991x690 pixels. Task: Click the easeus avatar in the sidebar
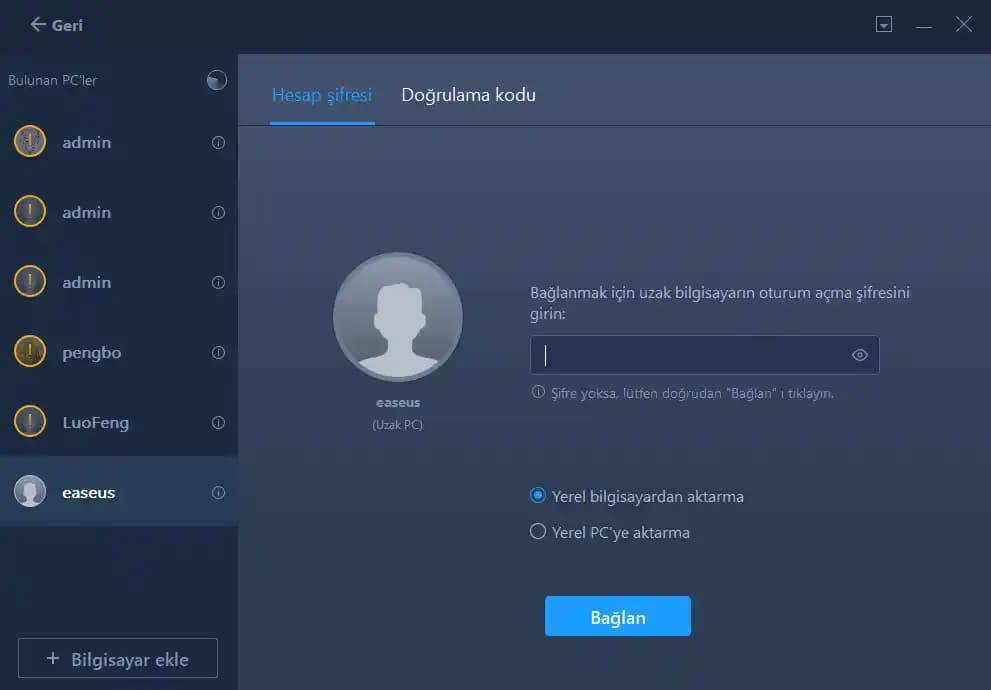pyautogui.click(x=29, y=492)
